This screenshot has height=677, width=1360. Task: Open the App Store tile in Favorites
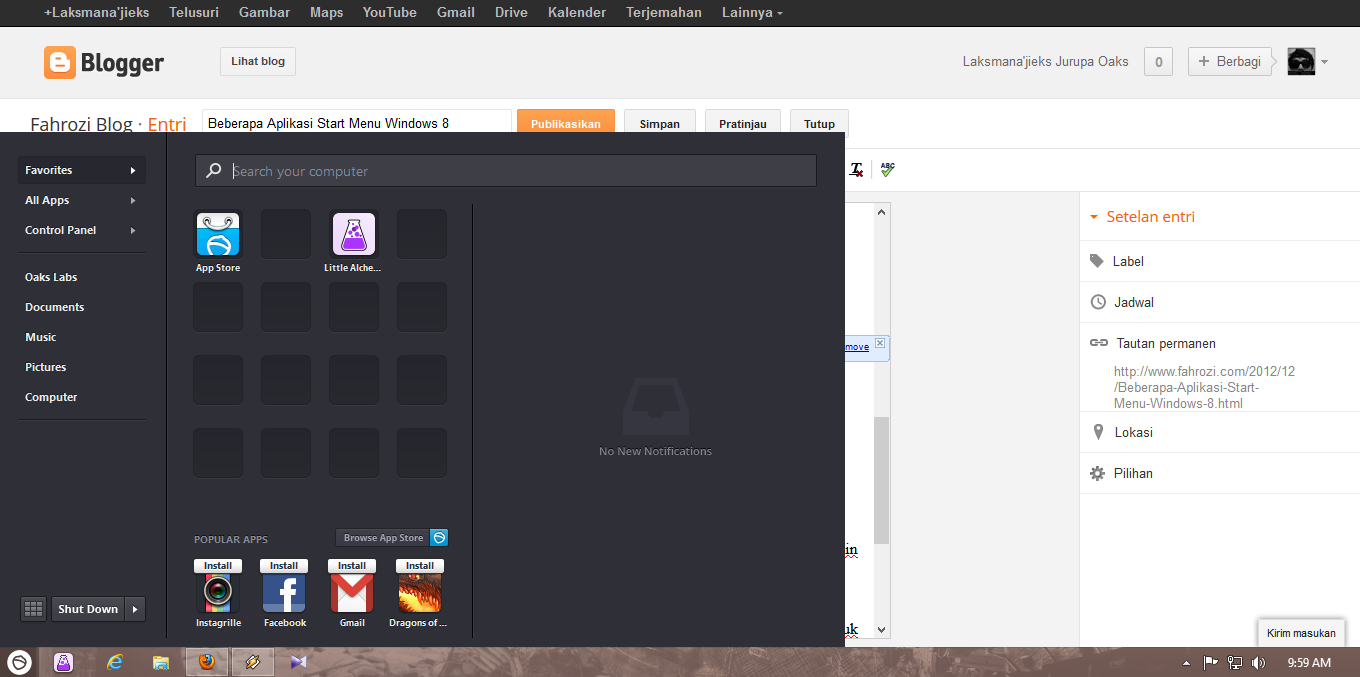point(218,235)
